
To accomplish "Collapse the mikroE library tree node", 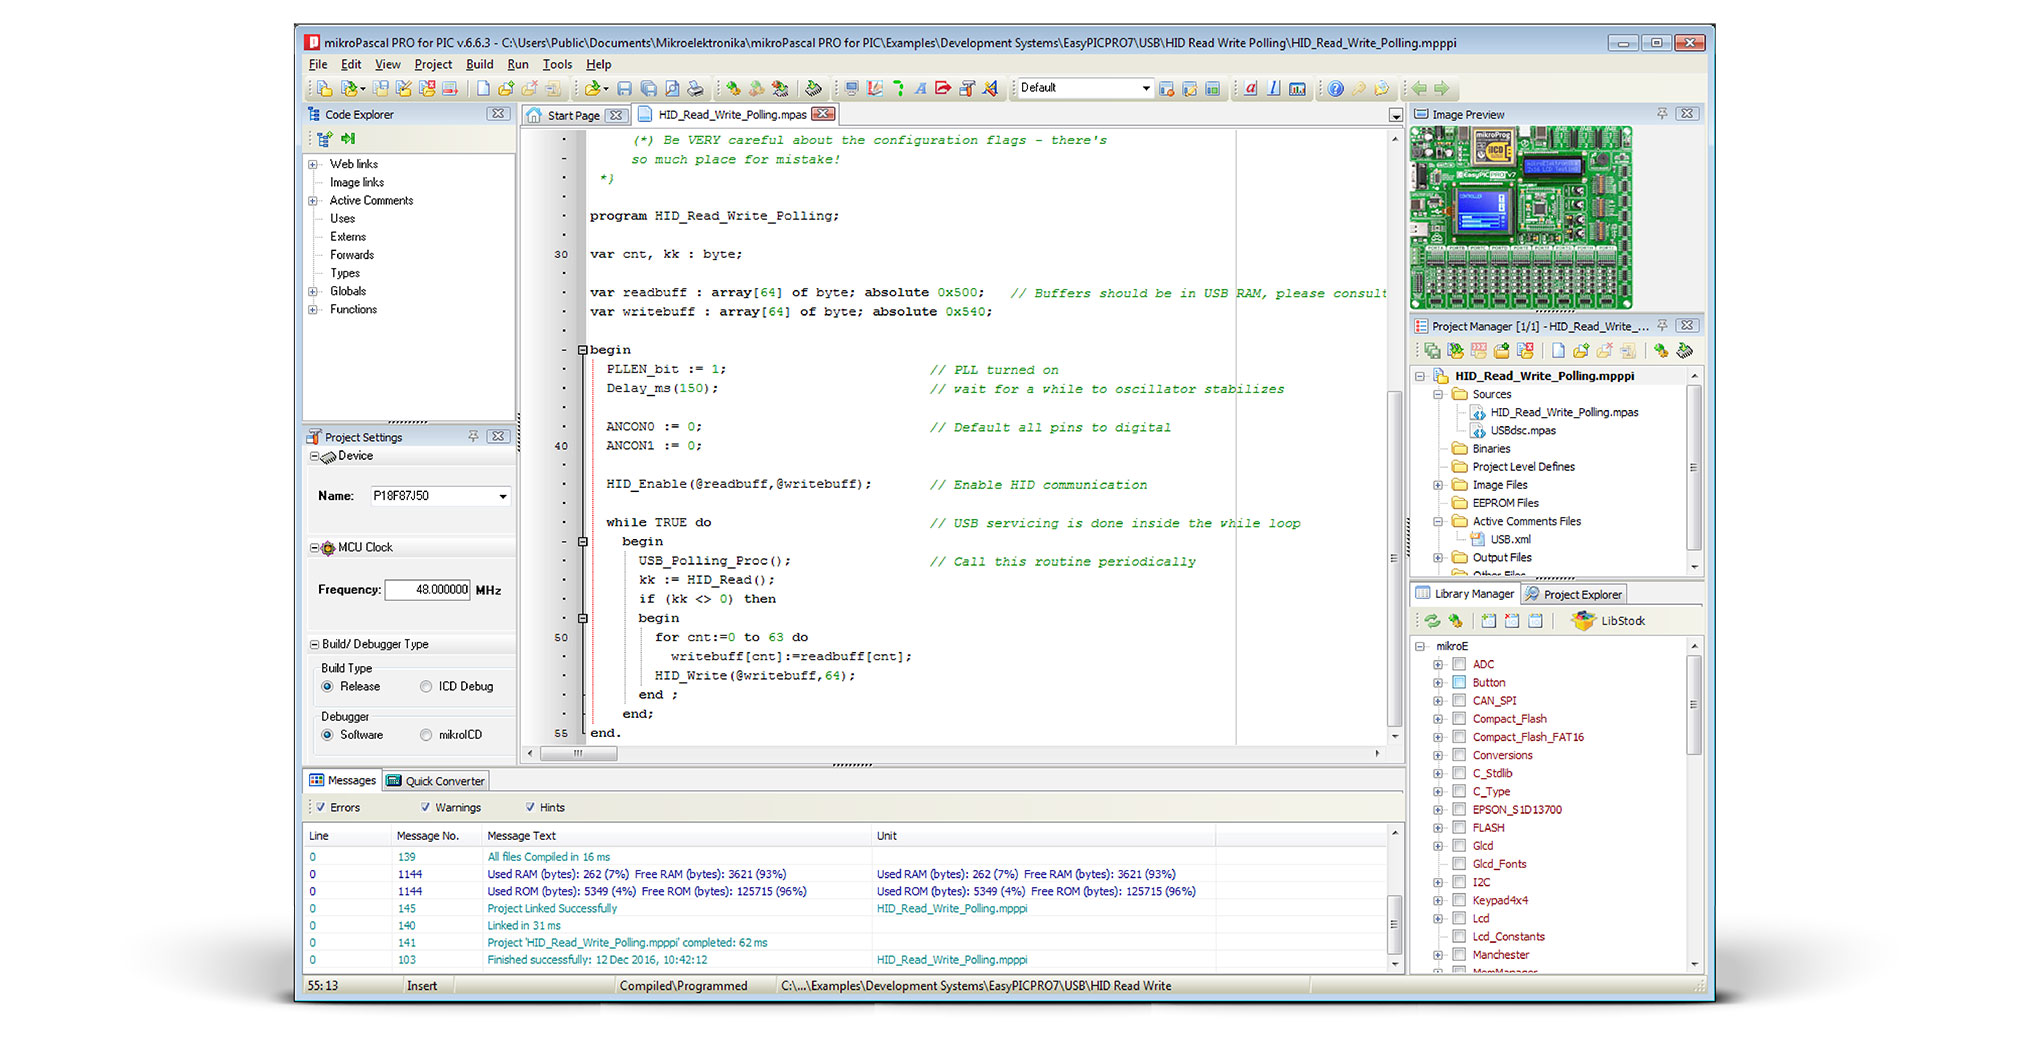I will tap(1420, 646).
